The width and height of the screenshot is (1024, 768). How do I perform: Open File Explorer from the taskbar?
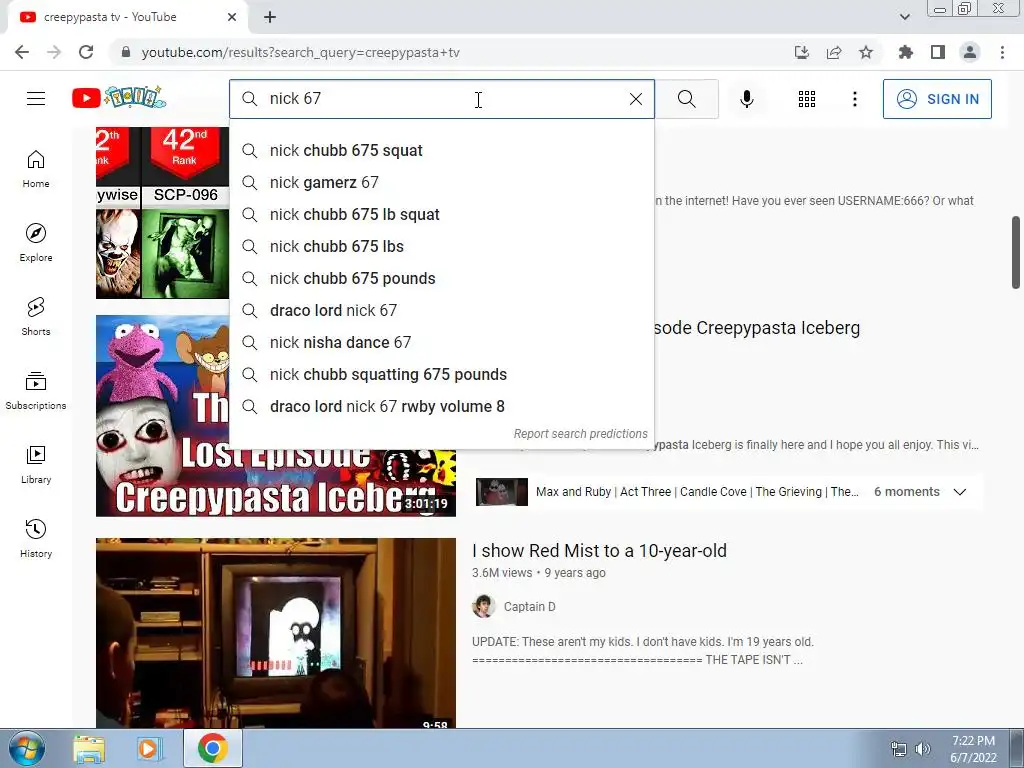click(89, 748)
